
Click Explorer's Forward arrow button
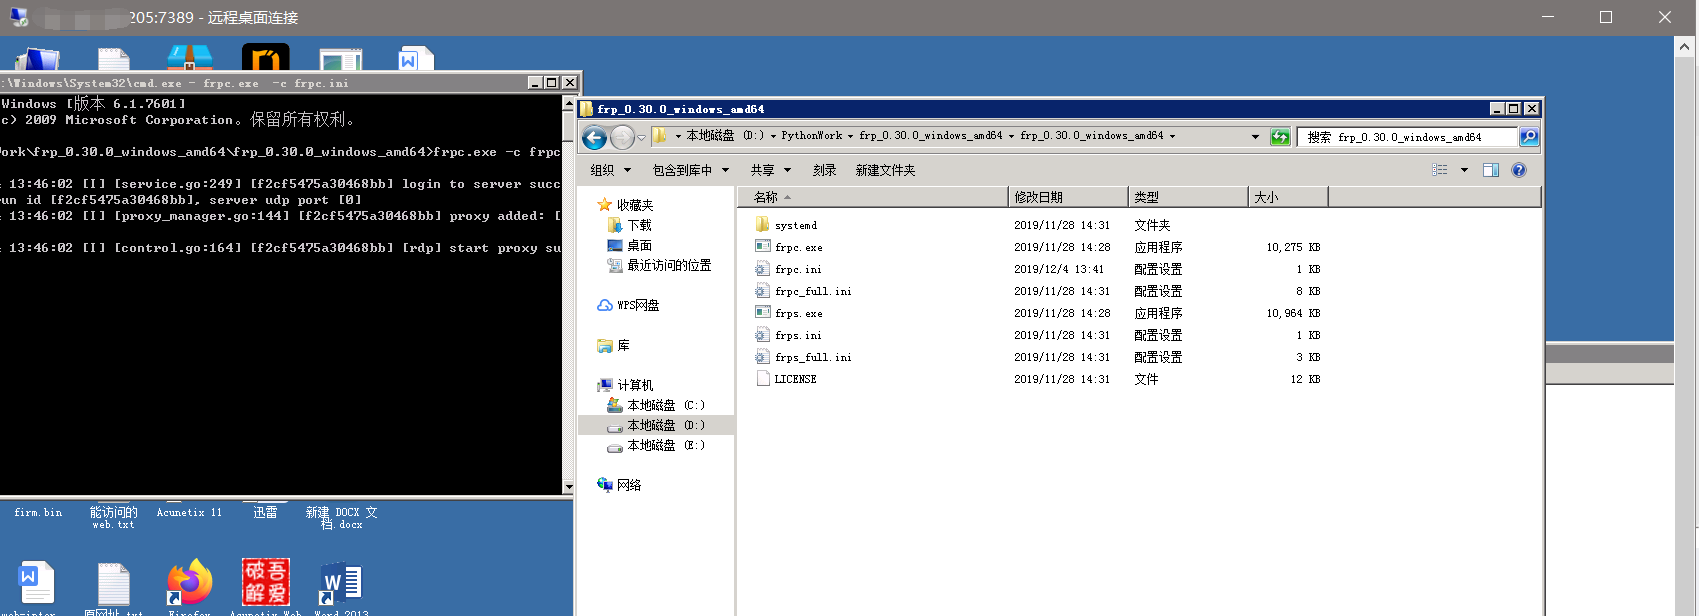[622, 138]
